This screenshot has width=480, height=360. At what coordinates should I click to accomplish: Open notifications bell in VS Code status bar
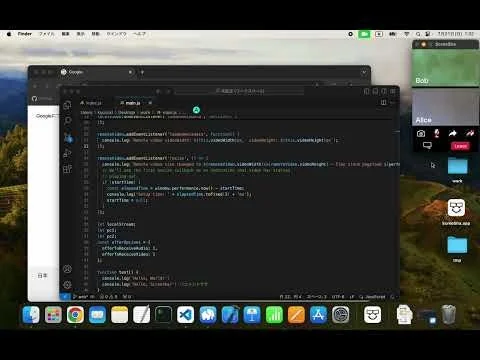[x=392, y=296]
